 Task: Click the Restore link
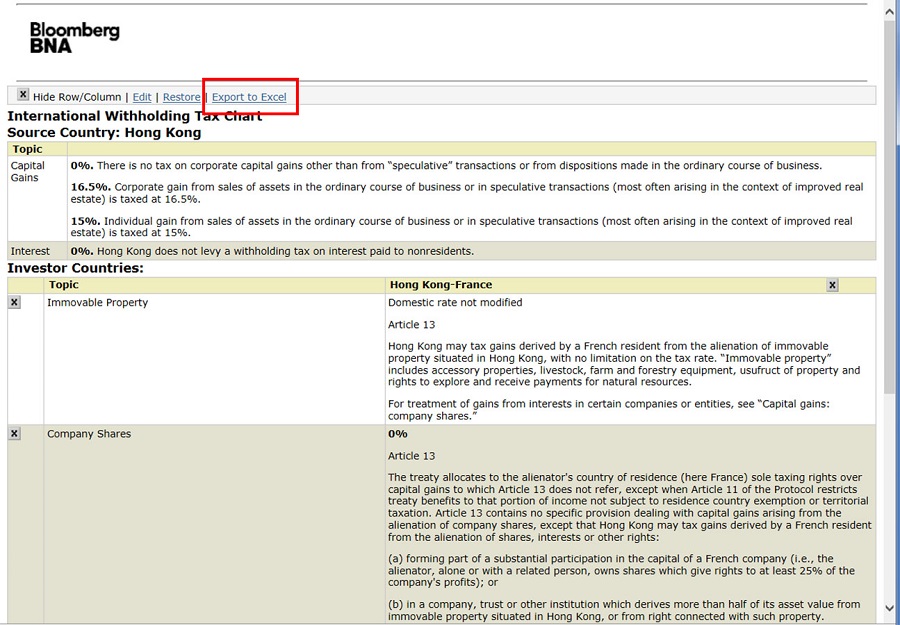click(181, 97)
